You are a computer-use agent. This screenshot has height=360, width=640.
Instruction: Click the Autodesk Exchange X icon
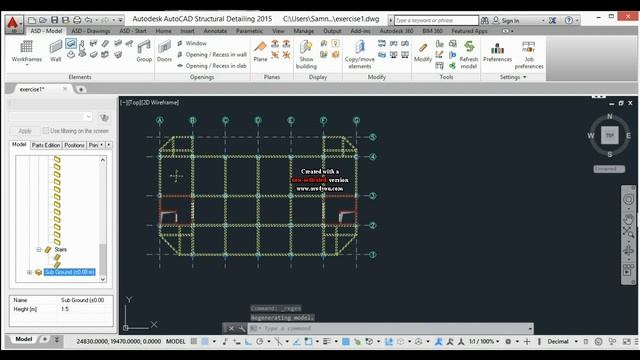click(x=552, y=20)
